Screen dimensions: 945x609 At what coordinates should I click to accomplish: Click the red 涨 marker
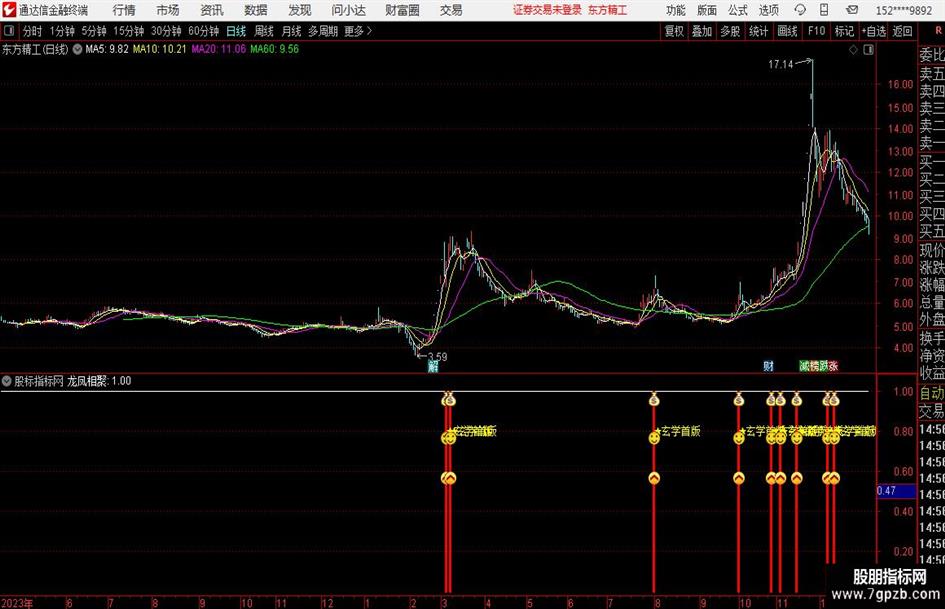pos(833,366)
